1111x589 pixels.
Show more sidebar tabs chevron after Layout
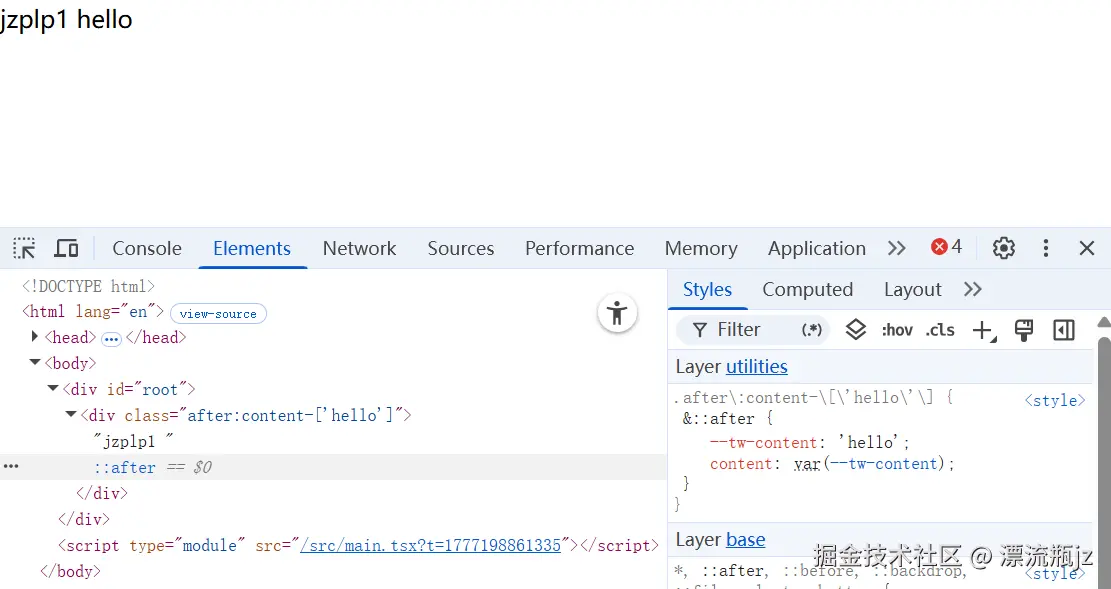[973, 289]
